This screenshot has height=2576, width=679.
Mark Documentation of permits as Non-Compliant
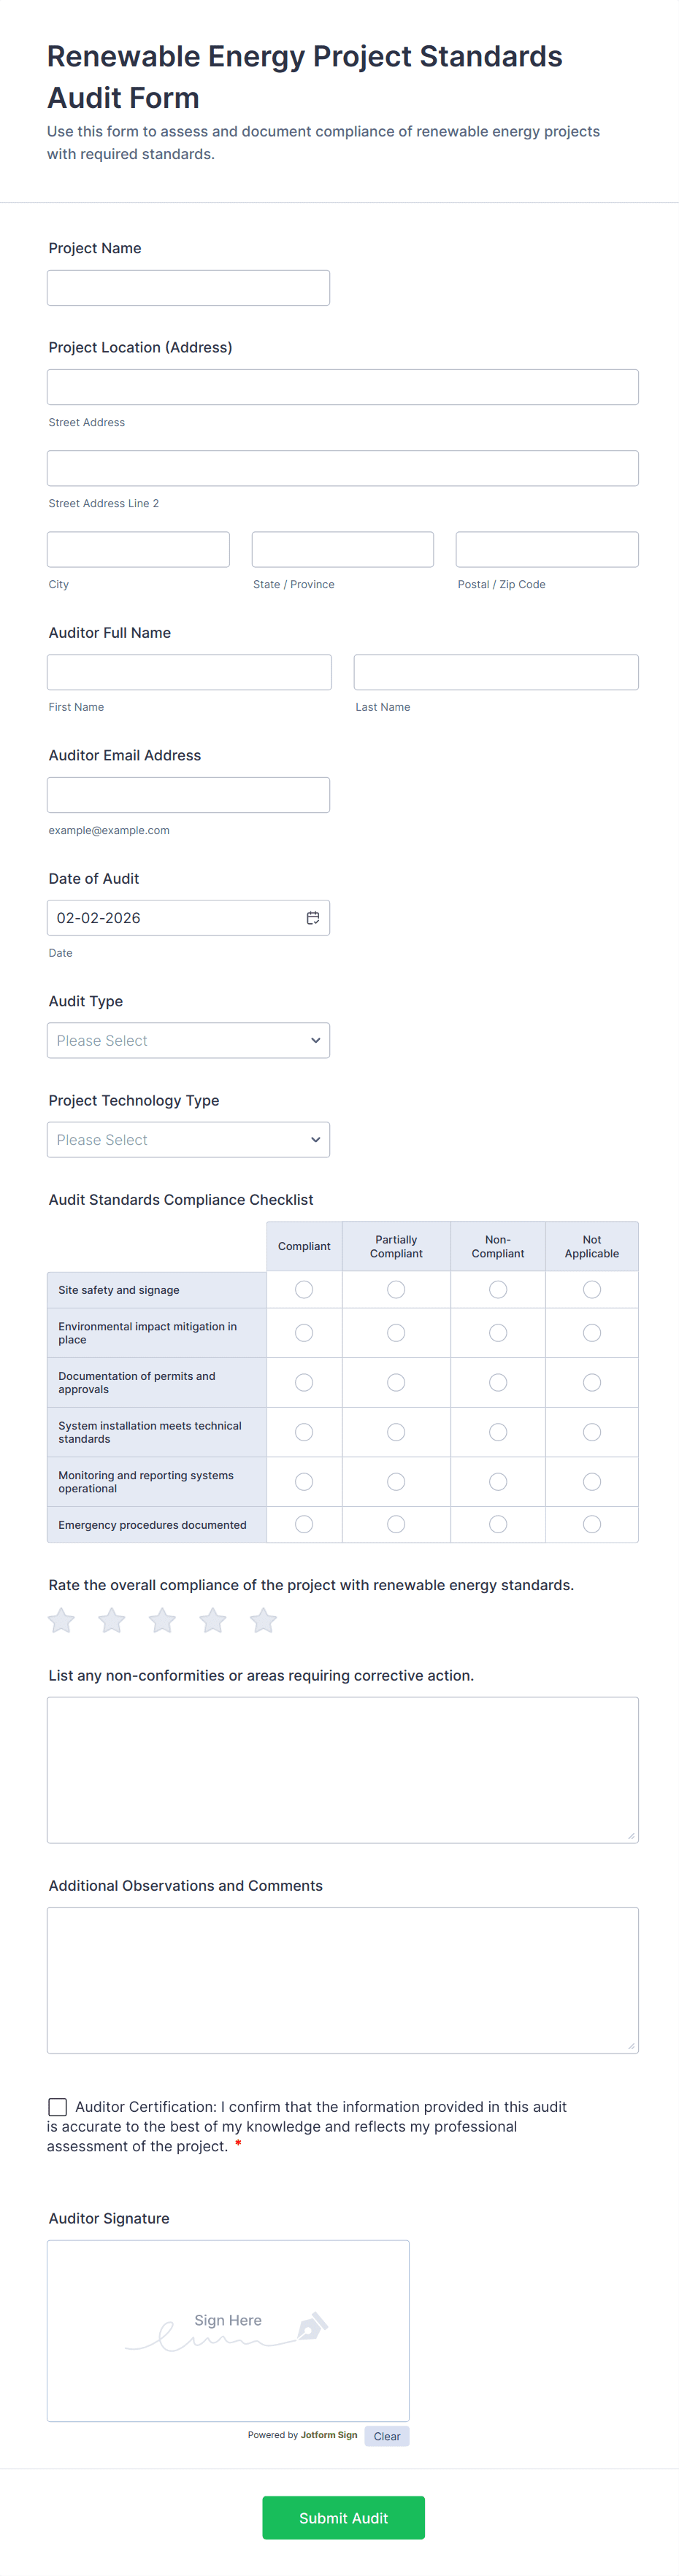coord(498,1382)
